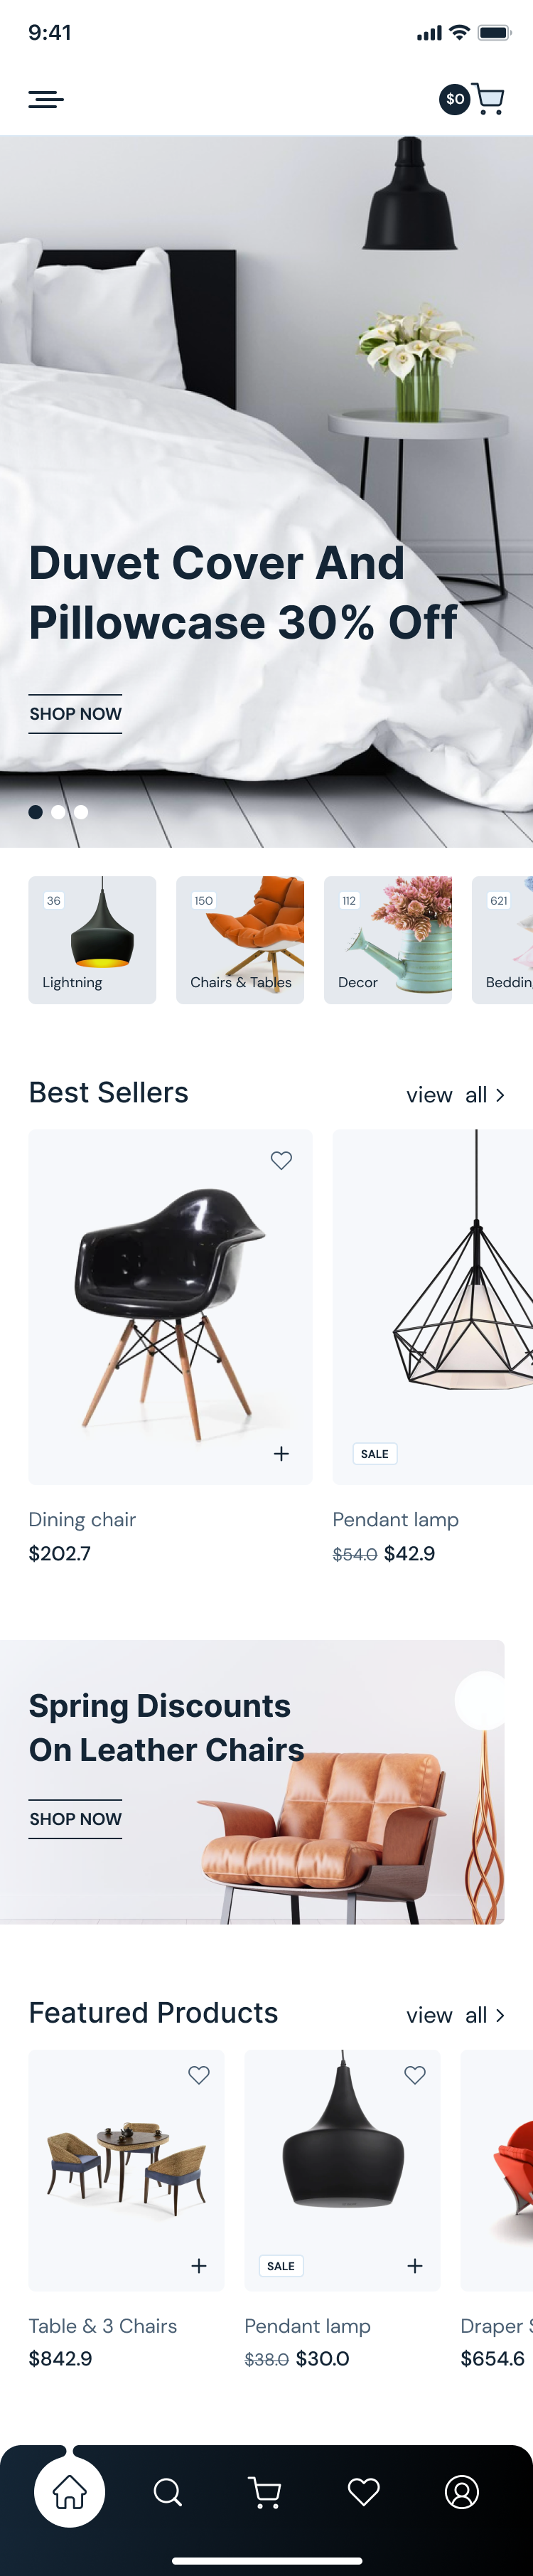Screen dimensions: 533x2576
Task: Go to the Home tab in bottom bar
Action: pyautogui.click(x=69, y=2491)
